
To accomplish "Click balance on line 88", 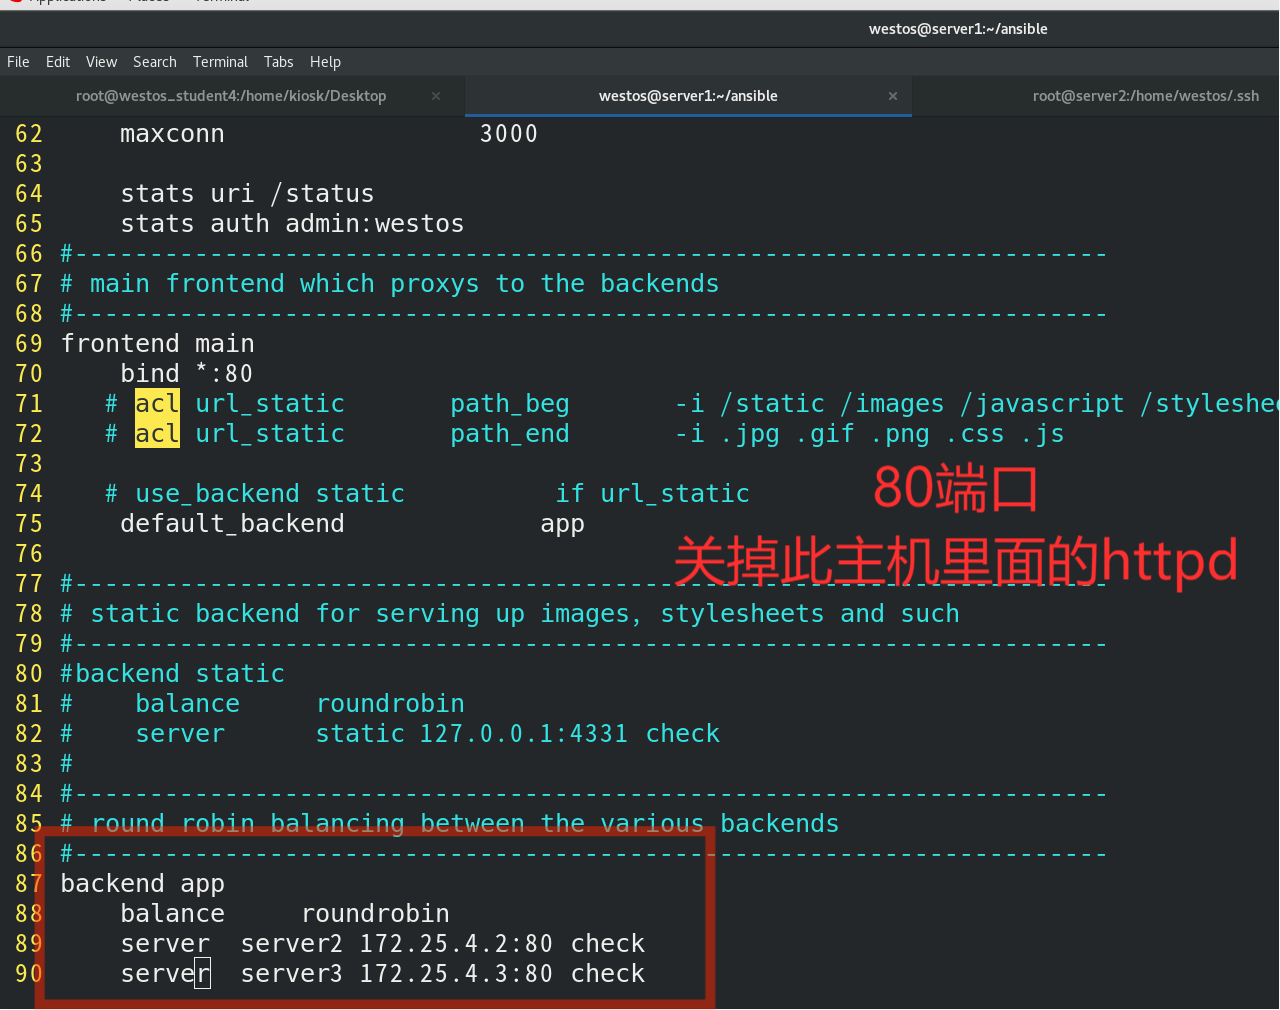I will pyautogui.click(x=172, y=914).
